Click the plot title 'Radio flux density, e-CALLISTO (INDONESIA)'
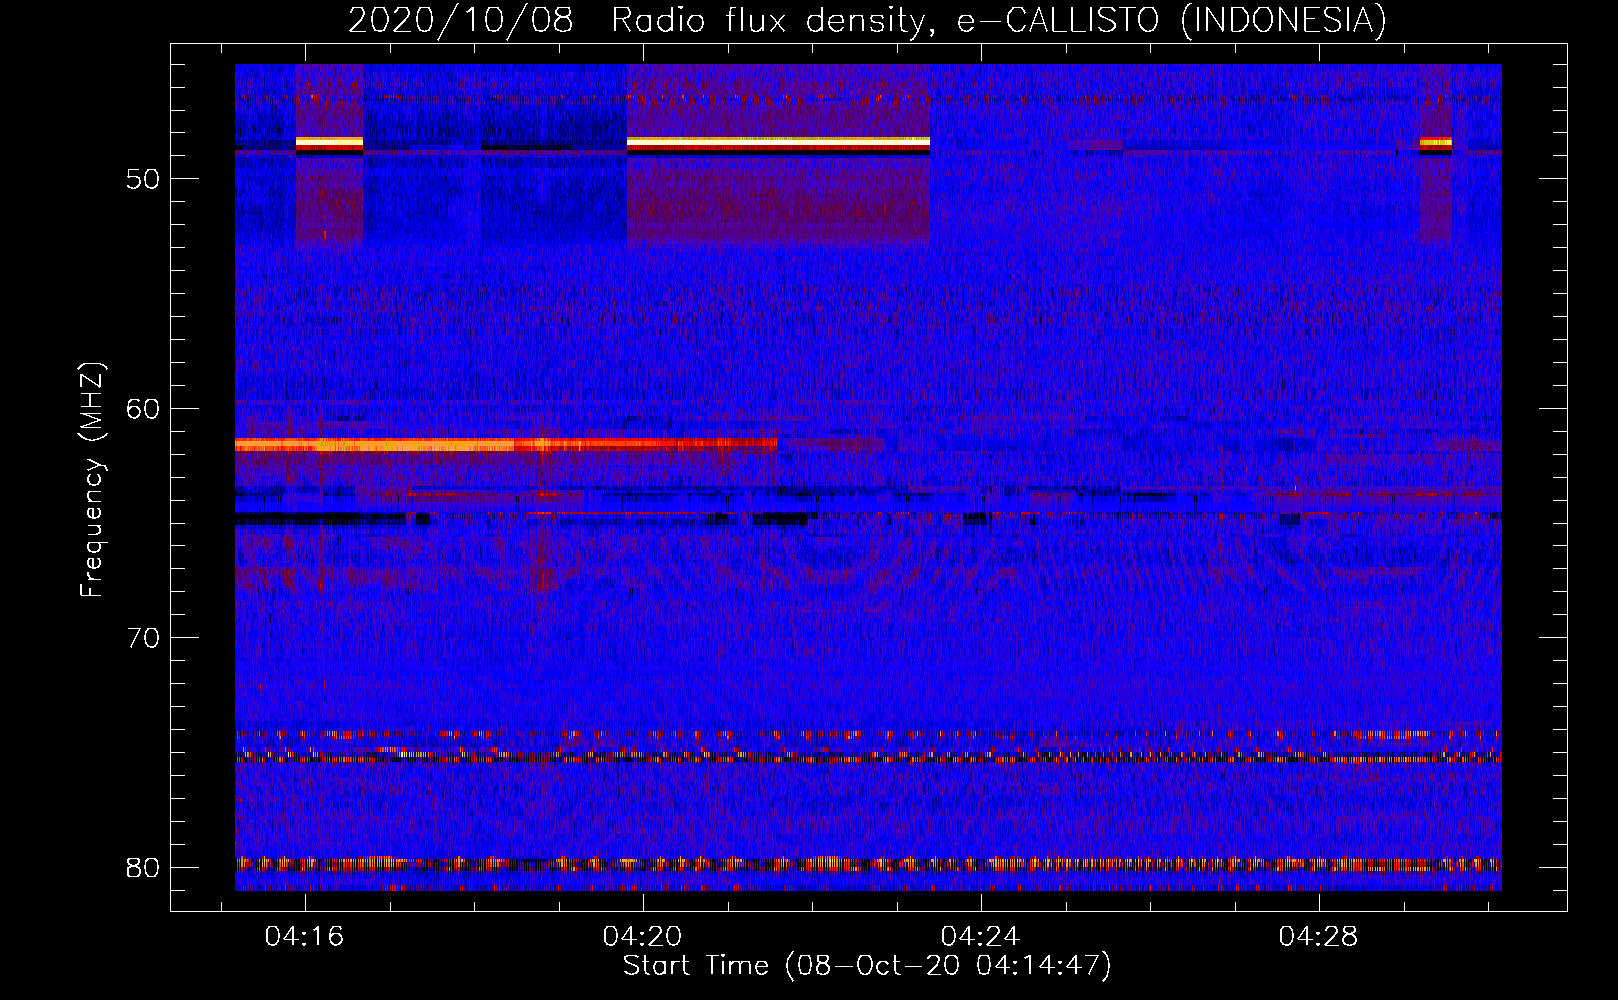This screenshot has height=1000, width=1618. [x=998, y=21]
